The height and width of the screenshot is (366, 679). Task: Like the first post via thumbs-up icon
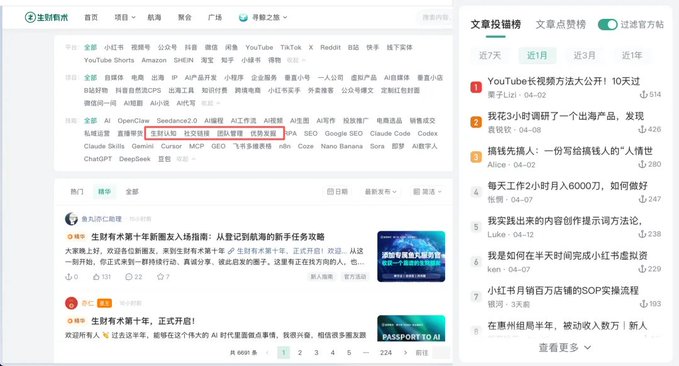tap(96, 276)
